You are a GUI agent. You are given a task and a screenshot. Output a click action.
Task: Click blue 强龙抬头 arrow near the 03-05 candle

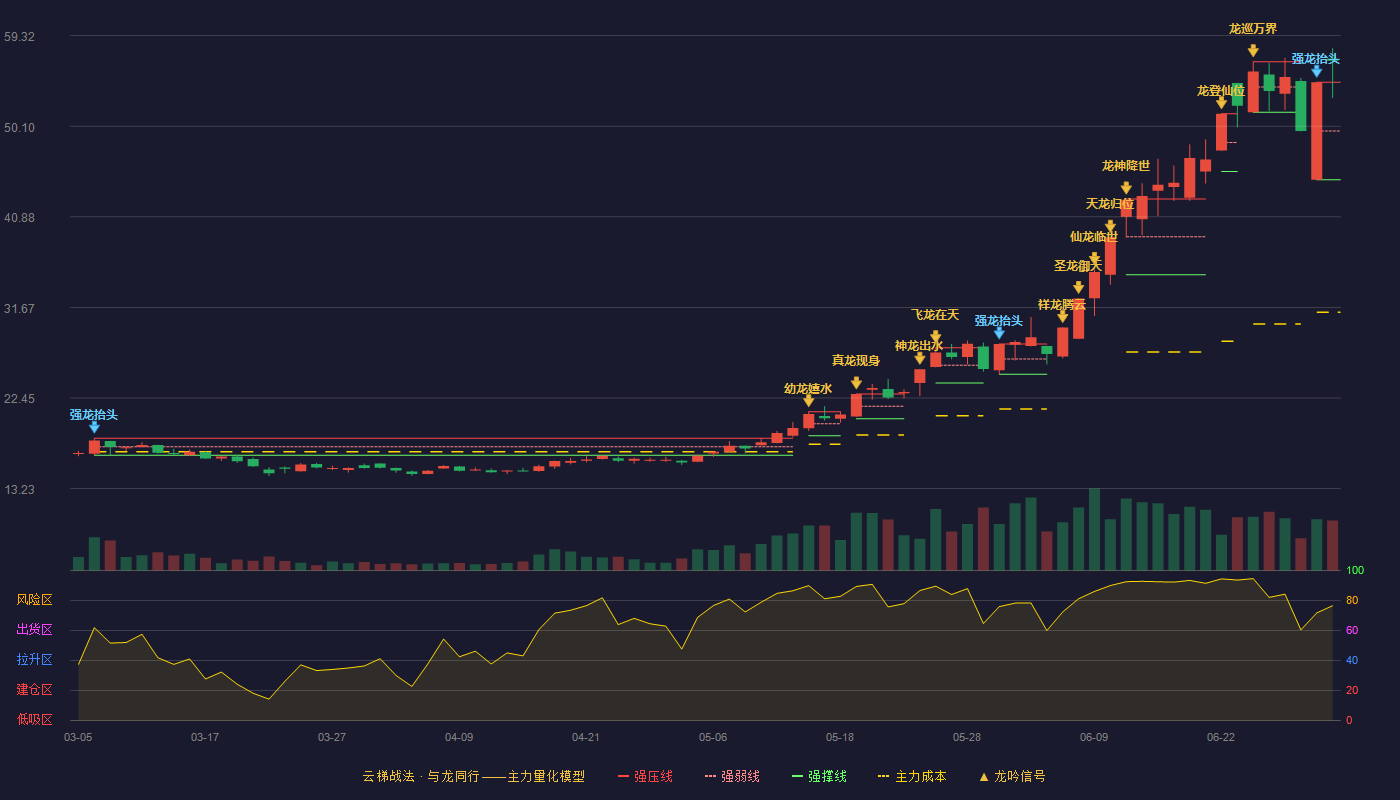click(x=94, y=427)
